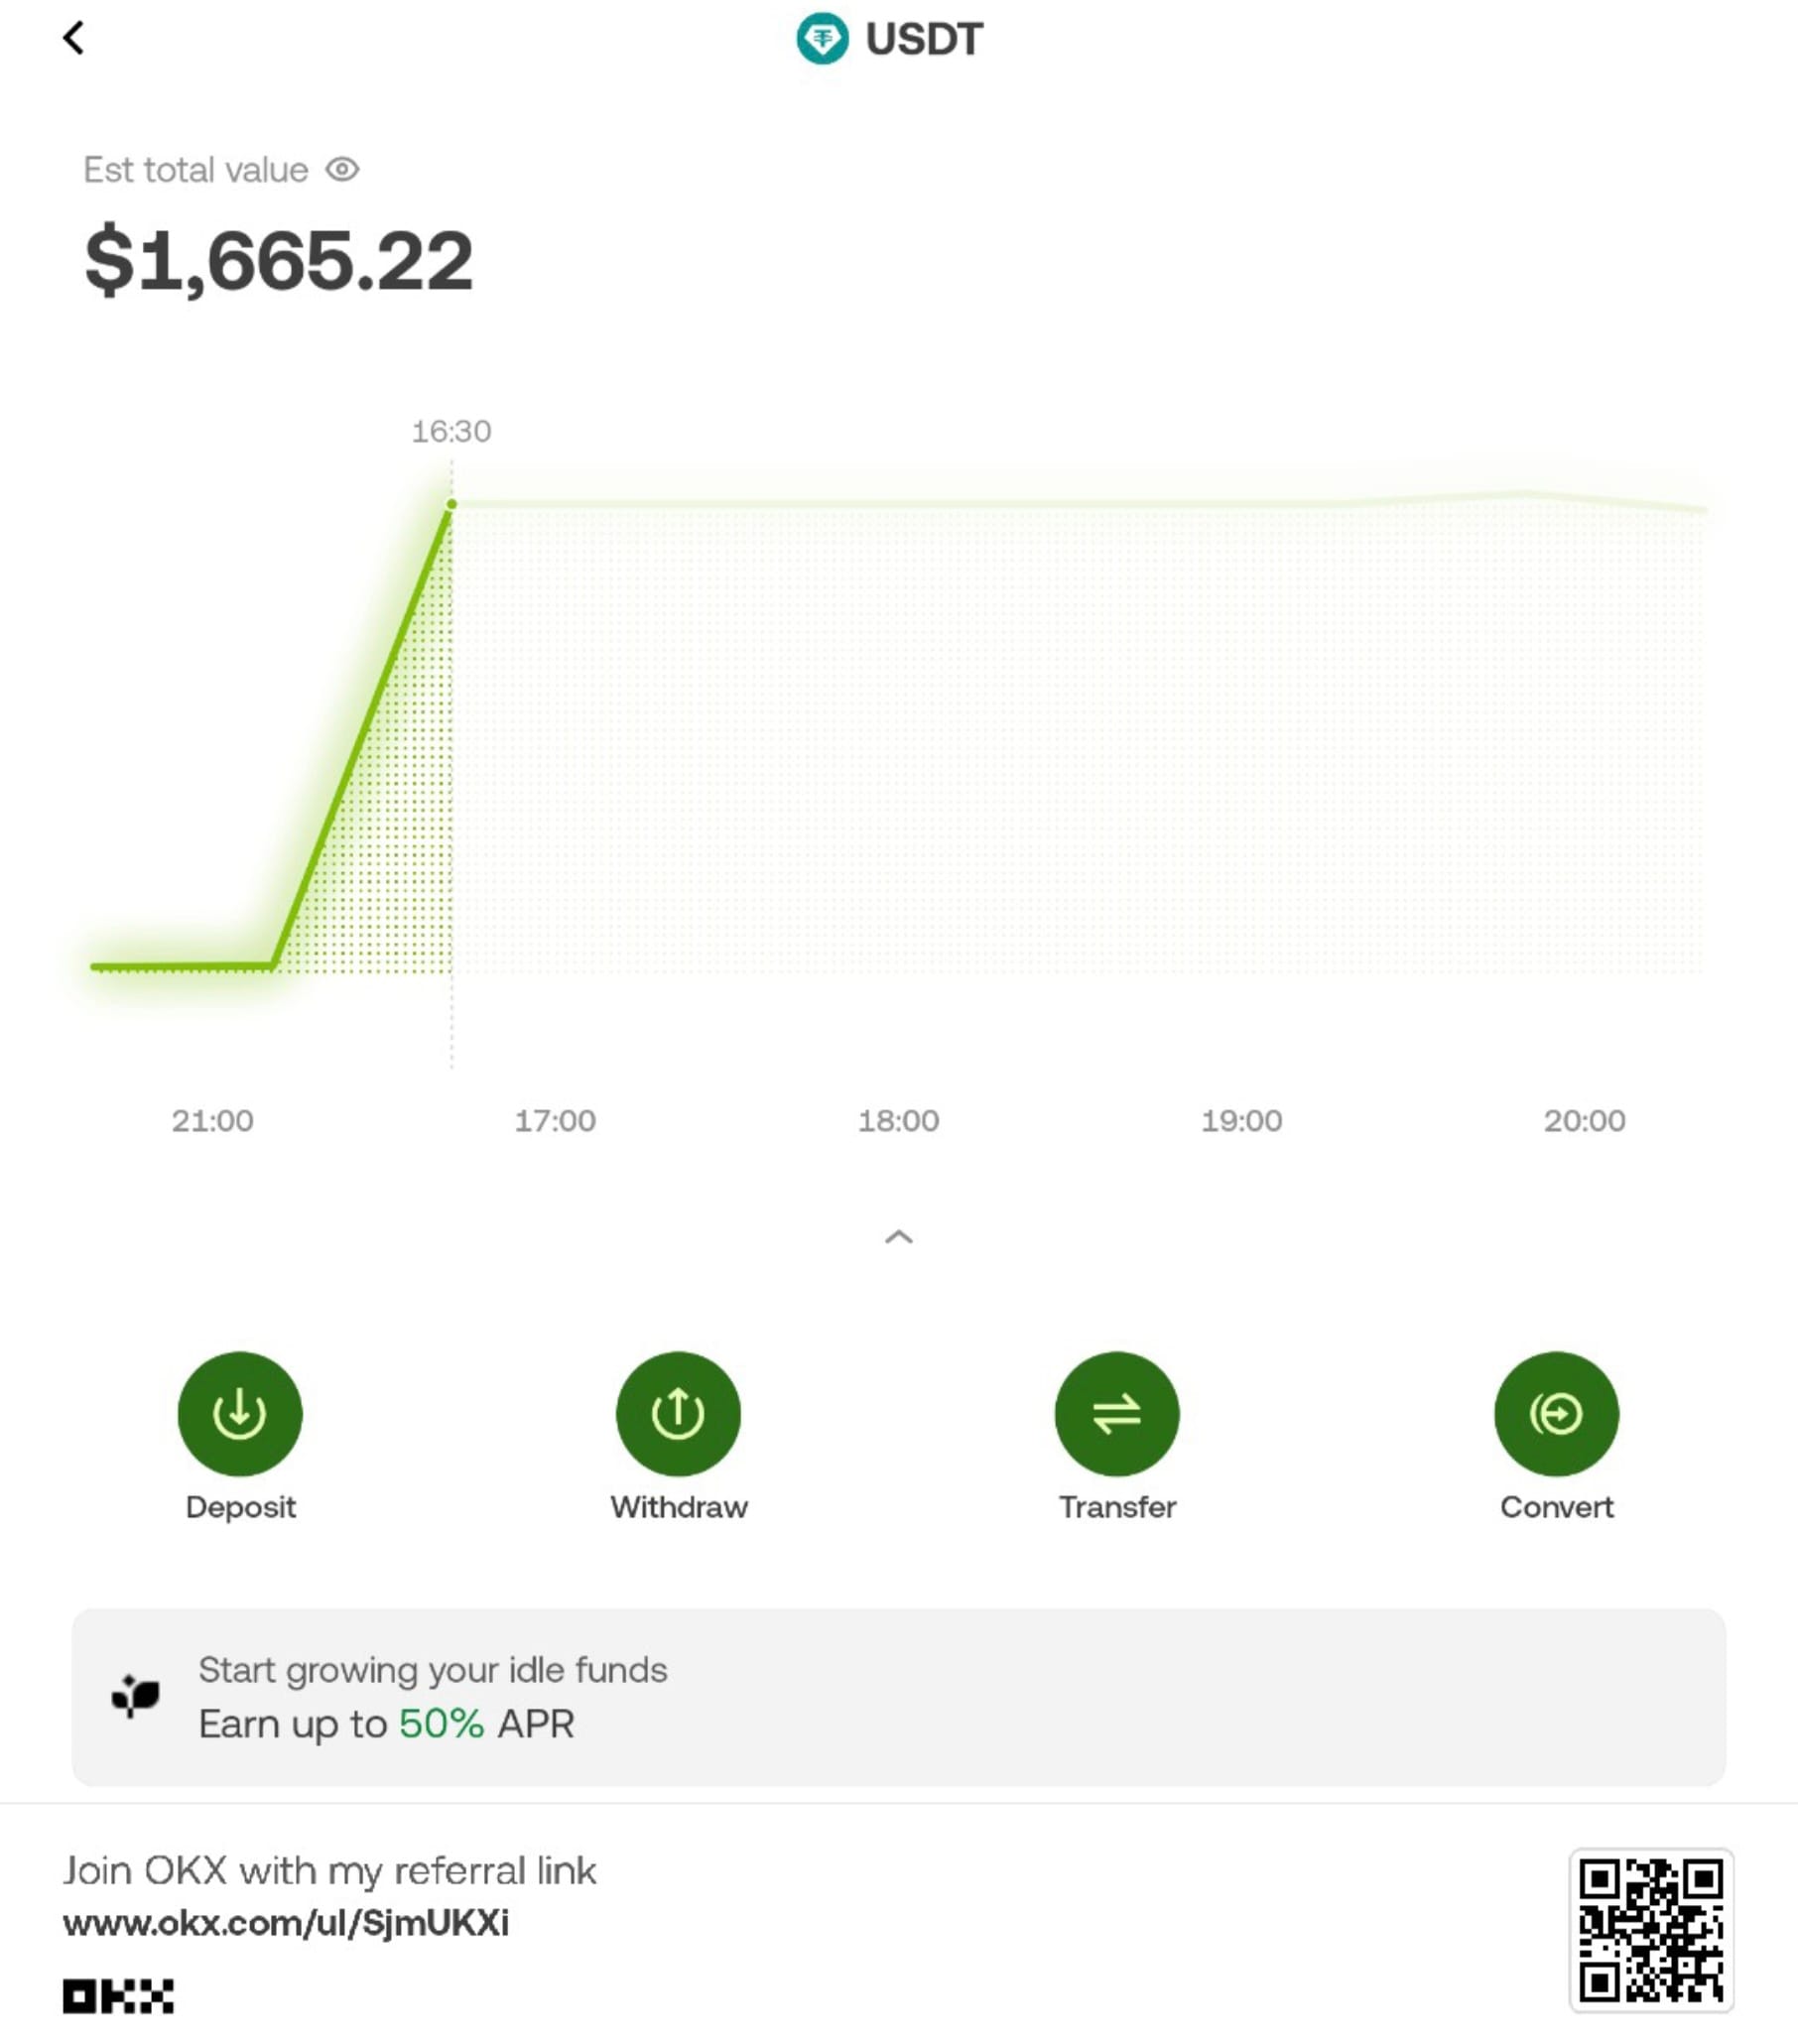Click the USDT Tether coin logo
Image resolution: width=1798 pixels, height=2044 pixels.
(x=822, y=39)
